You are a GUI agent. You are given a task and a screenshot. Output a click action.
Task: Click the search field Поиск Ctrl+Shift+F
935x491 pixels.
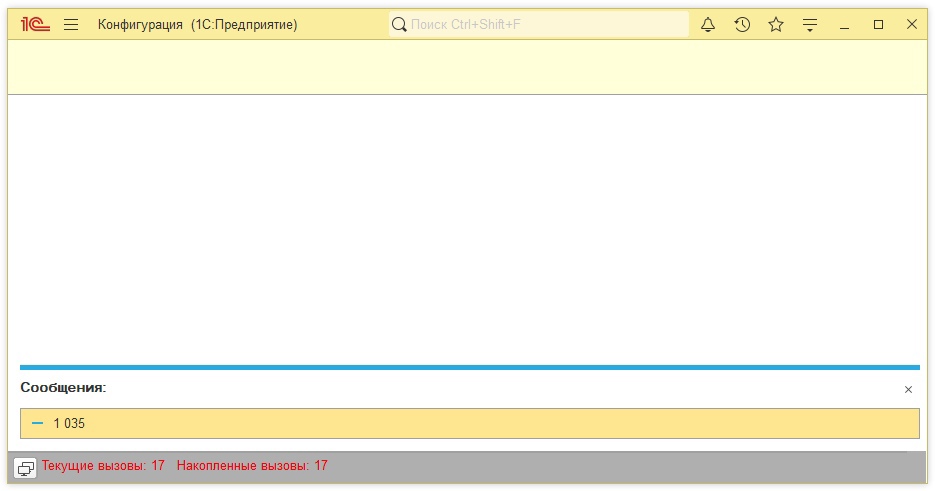539,24
